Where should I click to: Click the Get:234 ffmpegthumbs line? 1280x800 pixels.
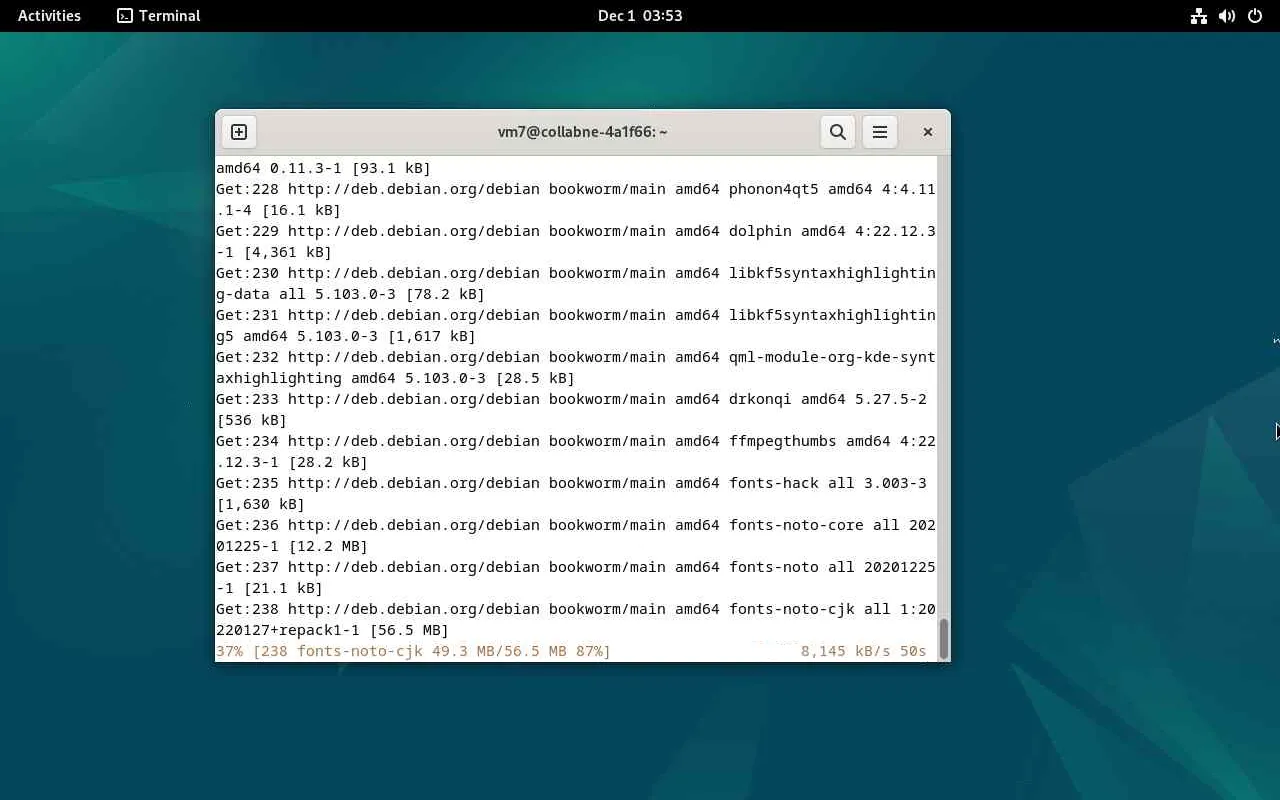[x=576, y=441]
